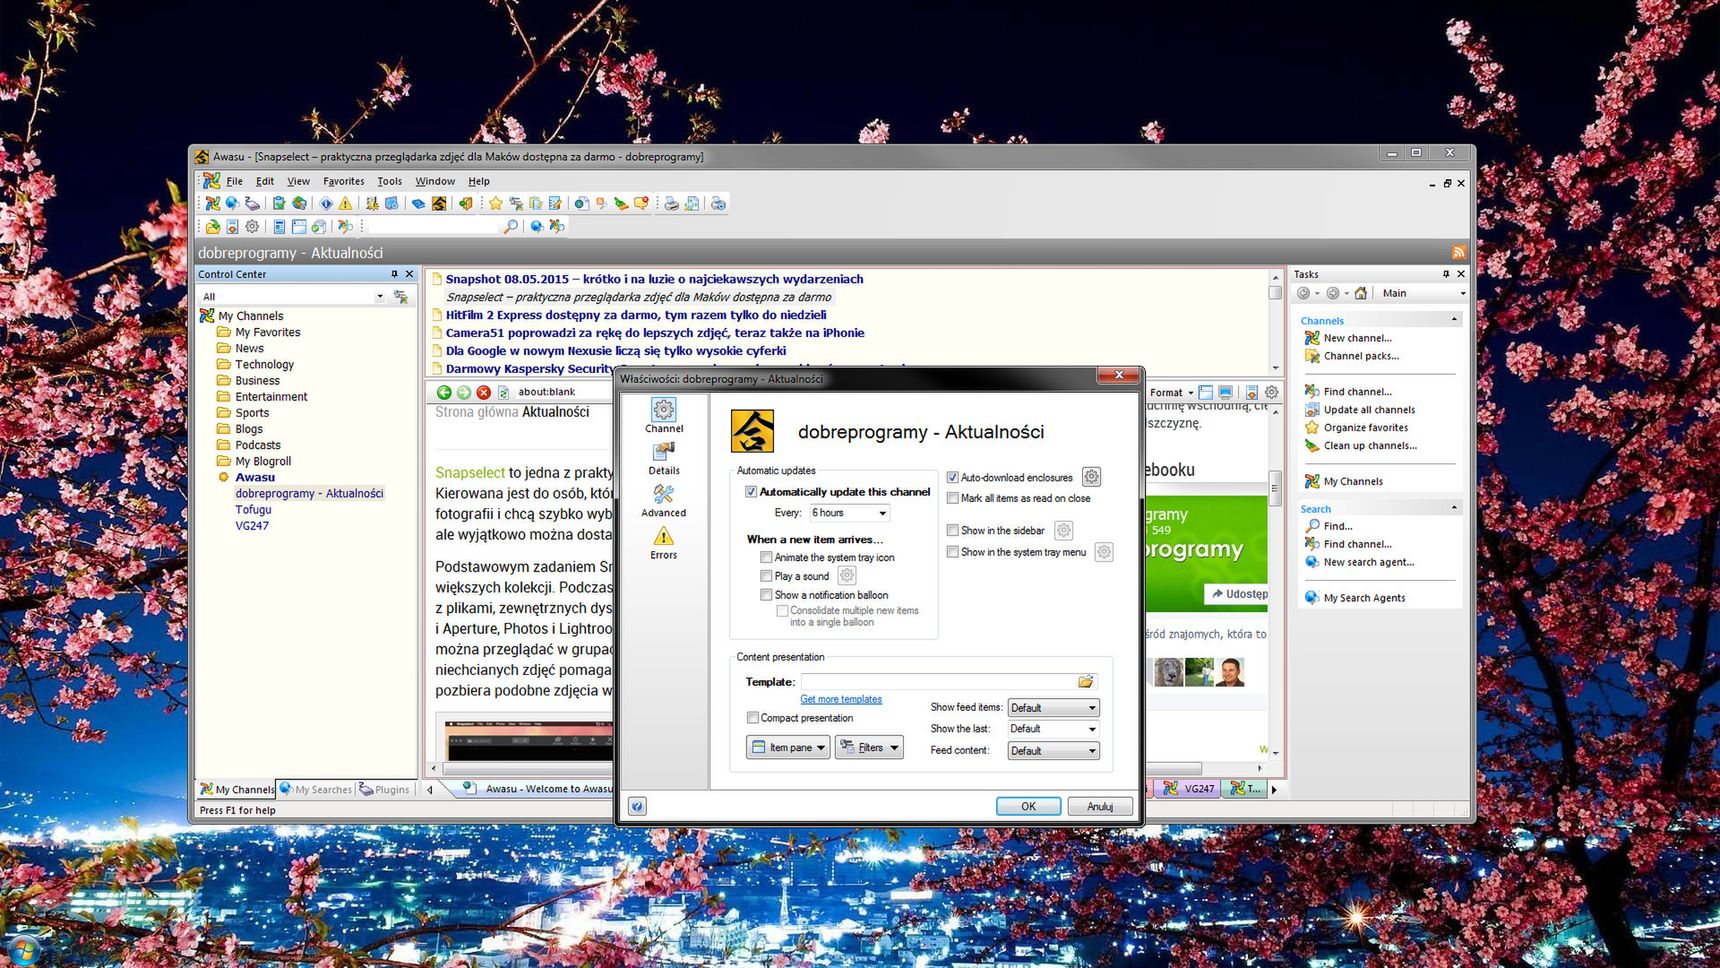1720x968 pixels.
Task: Open auto-download enclosures settings gear
Action: click(x=1091, y=477)
